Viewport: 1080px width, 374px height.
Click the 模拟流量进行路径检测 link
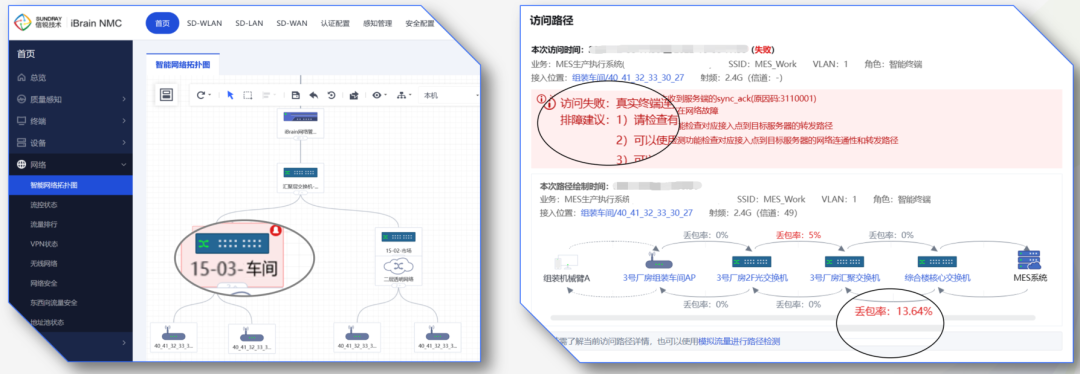(x=739, y=341)
